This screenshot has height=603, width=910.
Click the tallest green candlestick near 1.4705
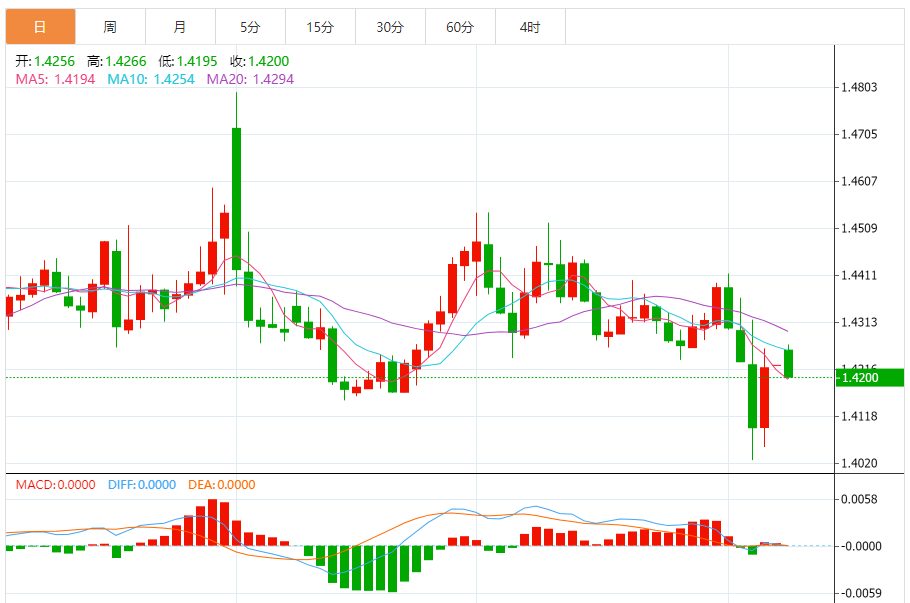click(x=236, y=199)
